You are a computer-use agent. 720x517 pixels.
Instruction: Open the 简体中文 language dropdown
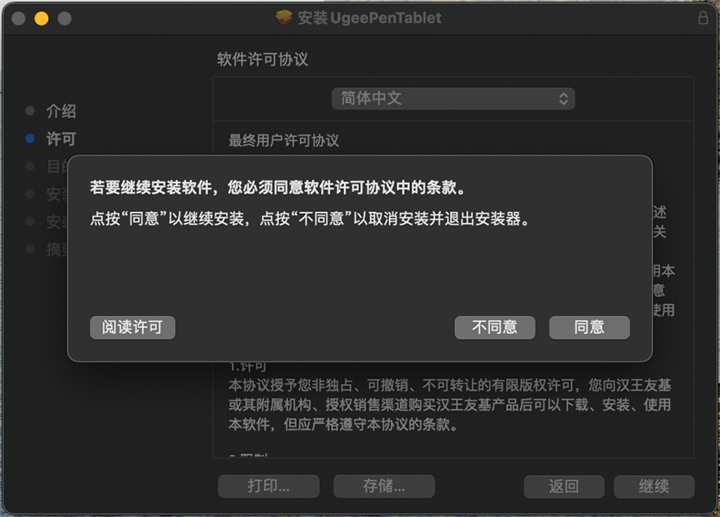click(x=453, y=99)
